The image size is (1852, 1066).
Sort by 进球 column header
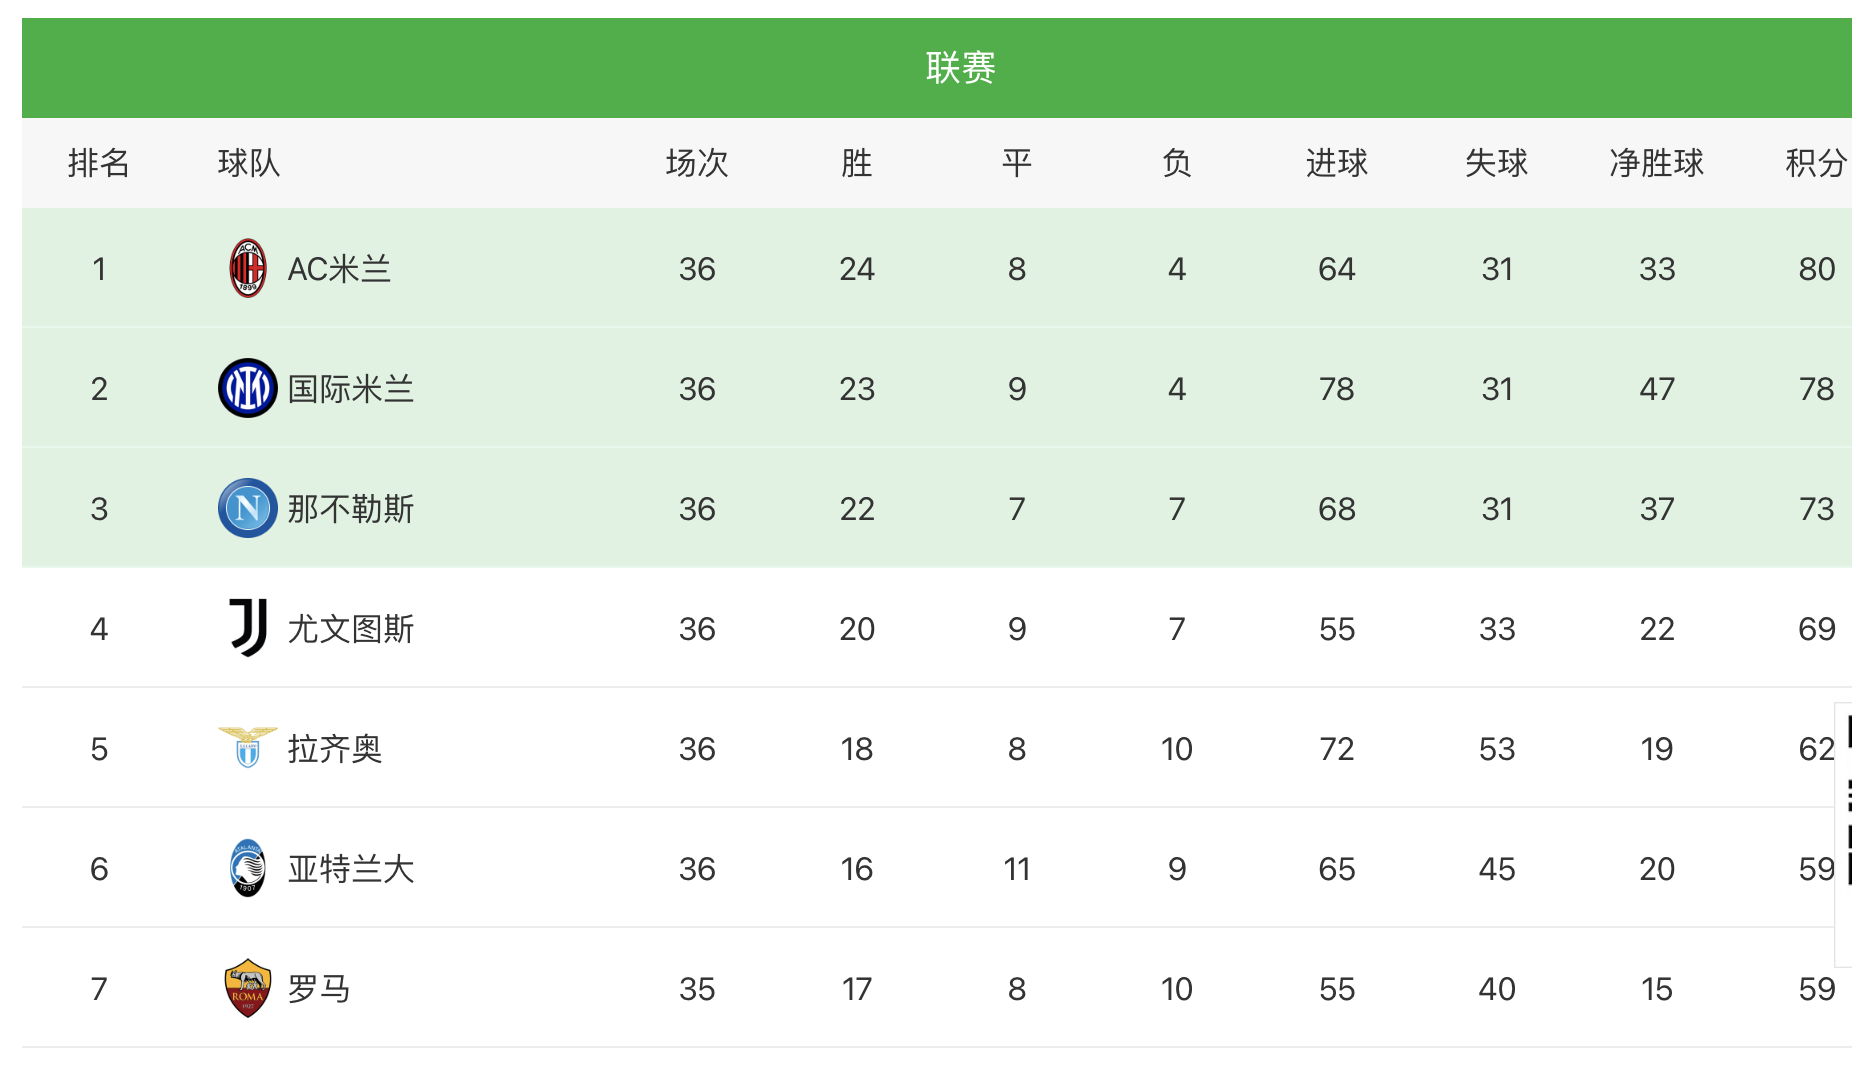click(x=1336, y=163)
